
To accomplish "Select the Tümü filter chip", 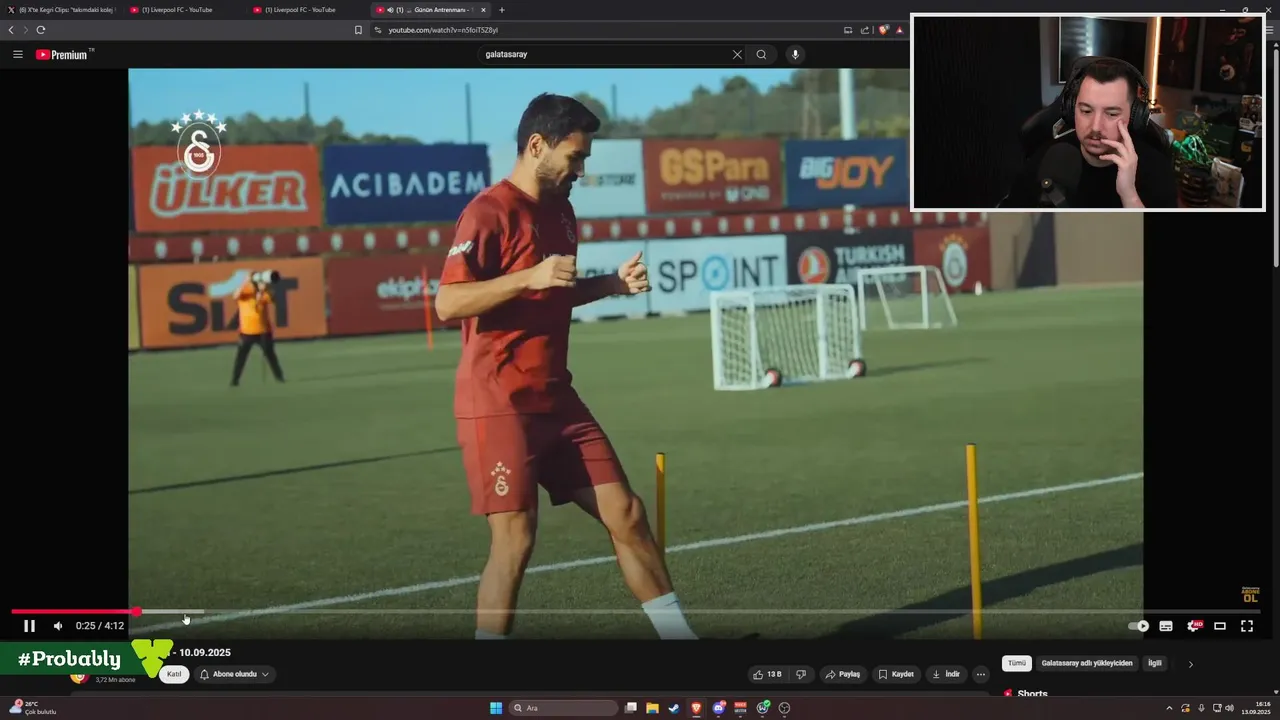I will 1017,663.
